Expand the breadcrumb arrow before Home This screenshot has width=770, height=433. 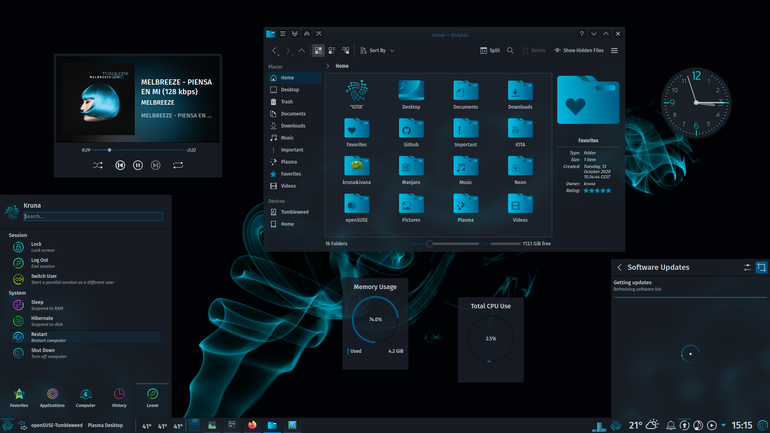pos(328,66)
